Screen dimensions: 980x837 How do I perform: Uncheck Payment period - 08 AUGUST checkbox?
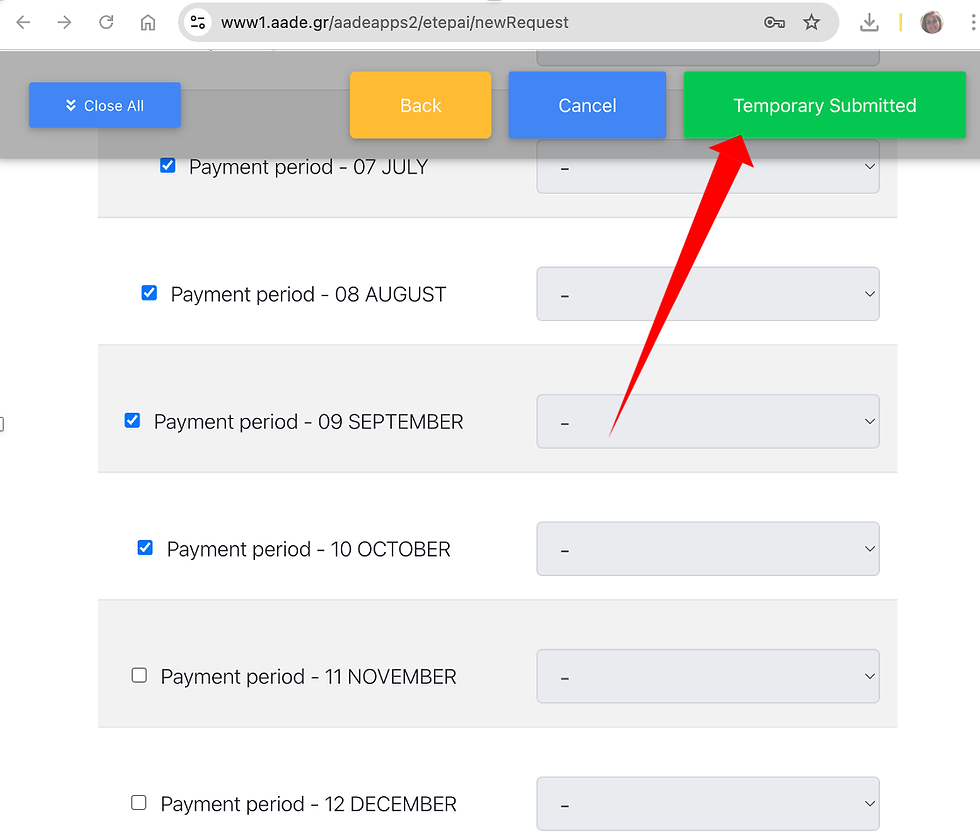click(149, 293)
